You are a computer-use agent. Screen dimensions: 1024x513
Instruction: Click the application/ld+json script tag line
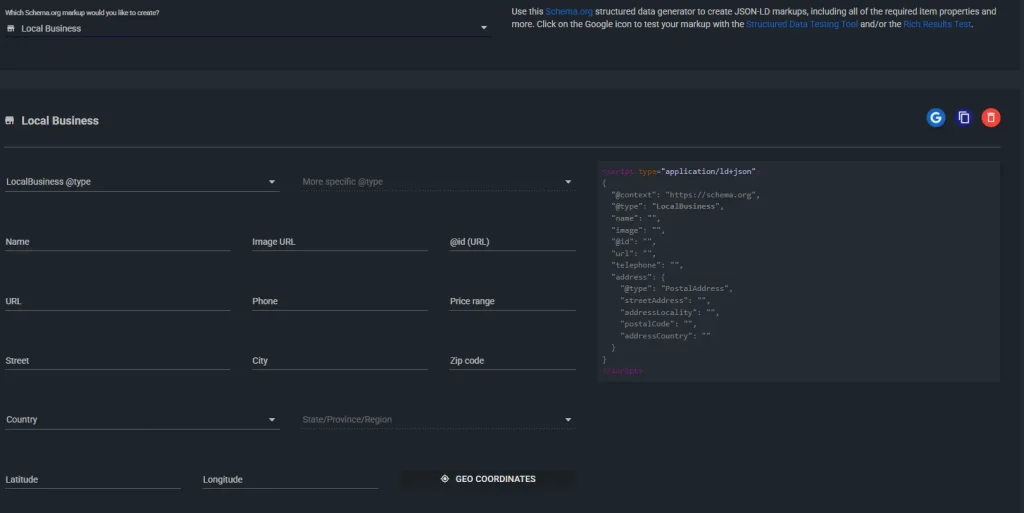[x=681, y=171]
